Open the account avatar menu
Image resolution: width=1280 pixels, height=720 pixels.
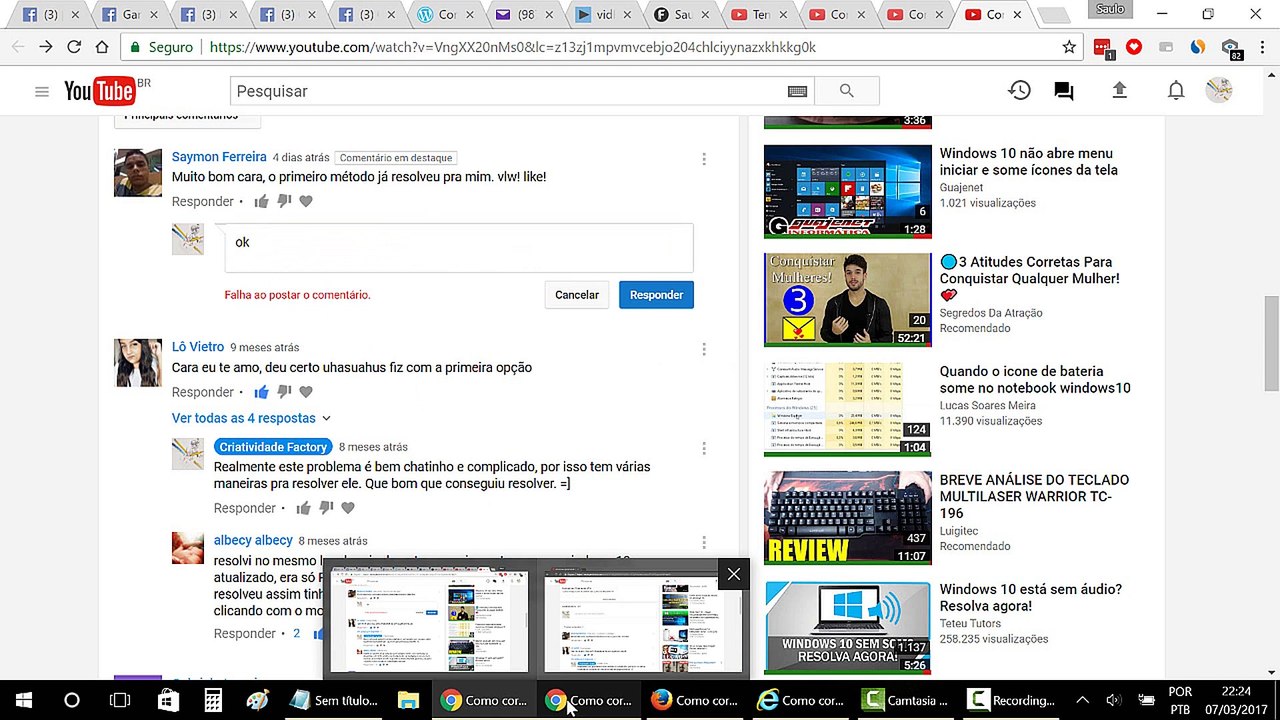(x=1219, y=90)
